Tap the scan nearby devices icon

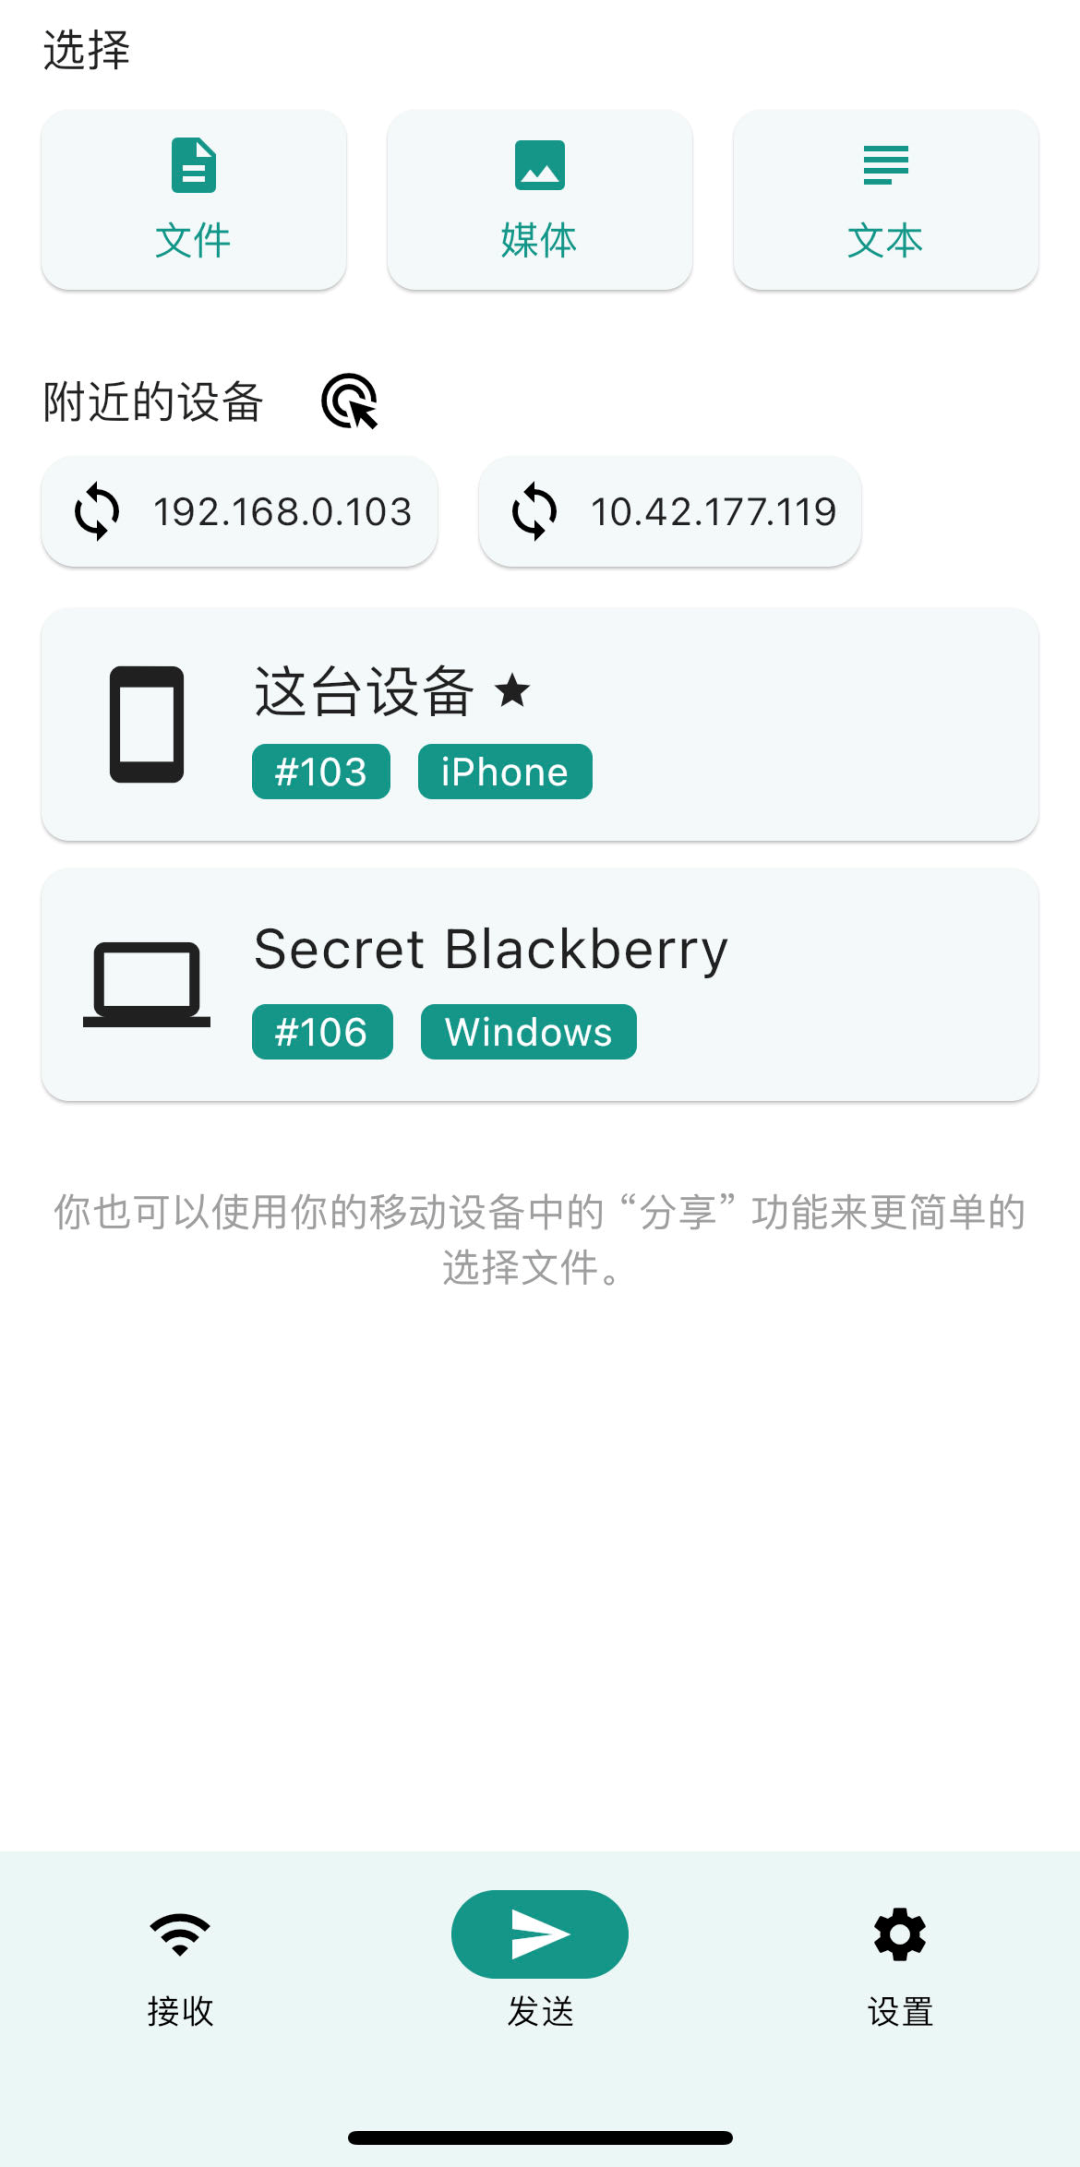tap(349, 401)
